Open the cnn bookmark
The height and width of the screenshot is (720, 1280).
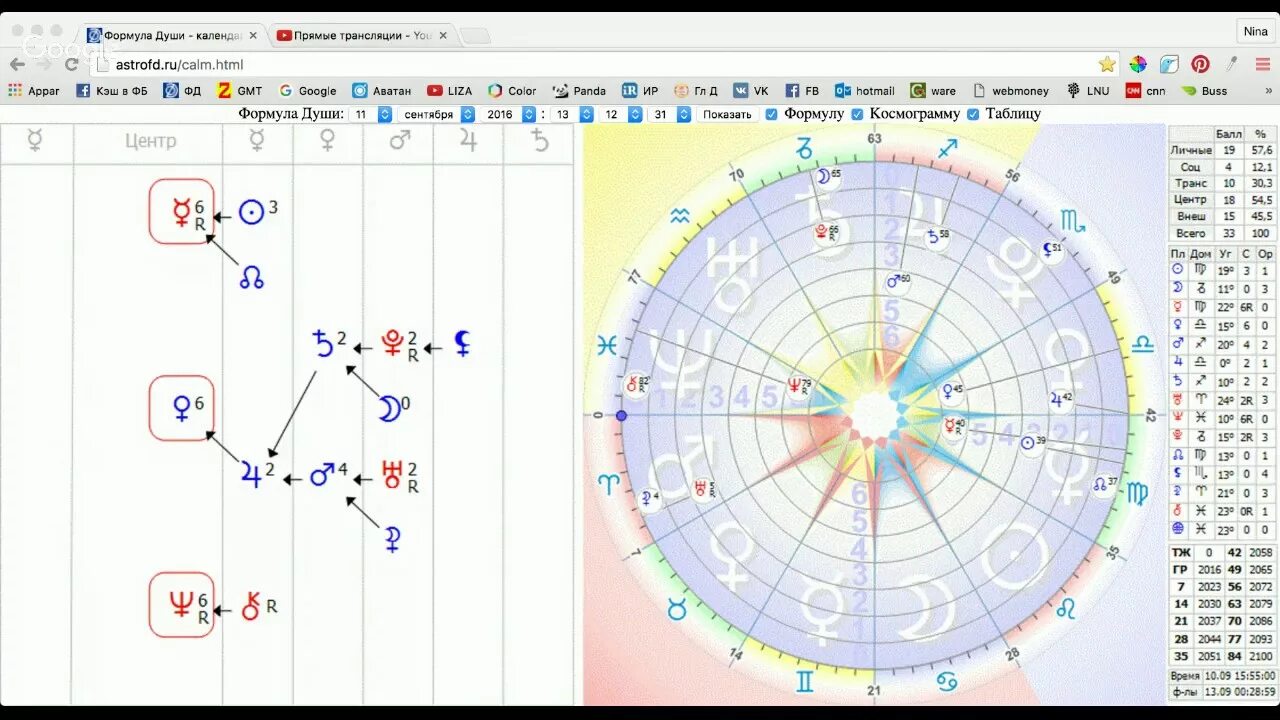pos(1146,90)
